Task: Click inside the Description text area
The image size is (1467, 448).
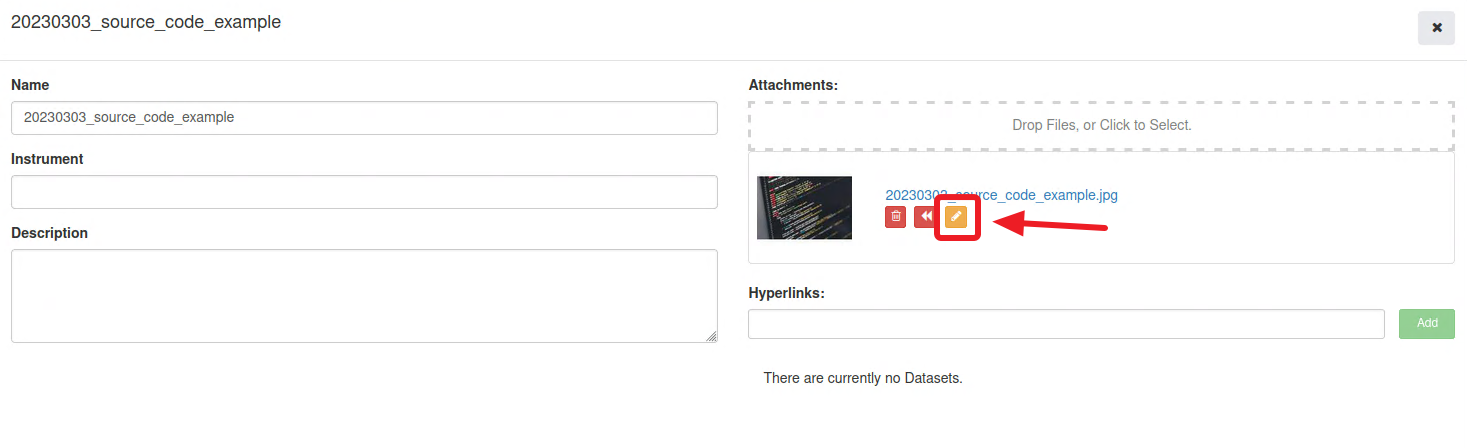Action: pyautogui.click(x=364, y=295)
